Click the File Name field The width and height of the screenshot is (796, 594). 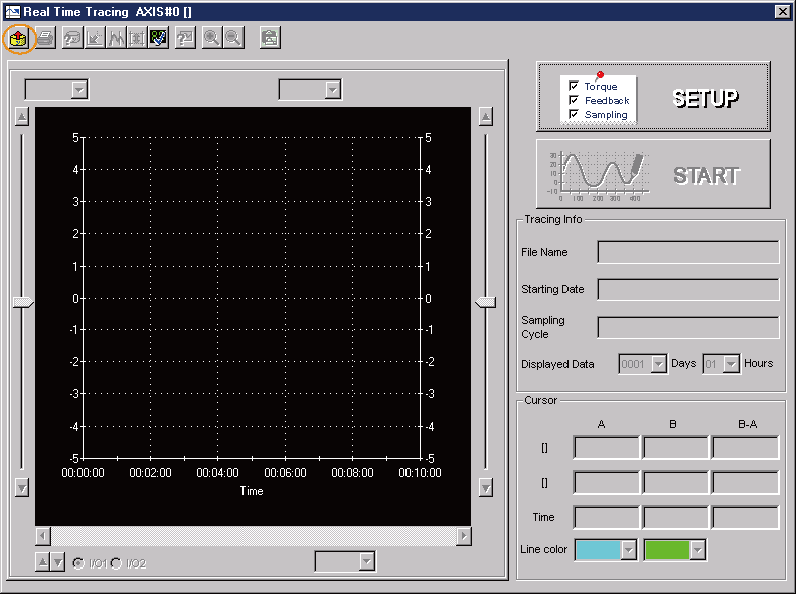688,252
